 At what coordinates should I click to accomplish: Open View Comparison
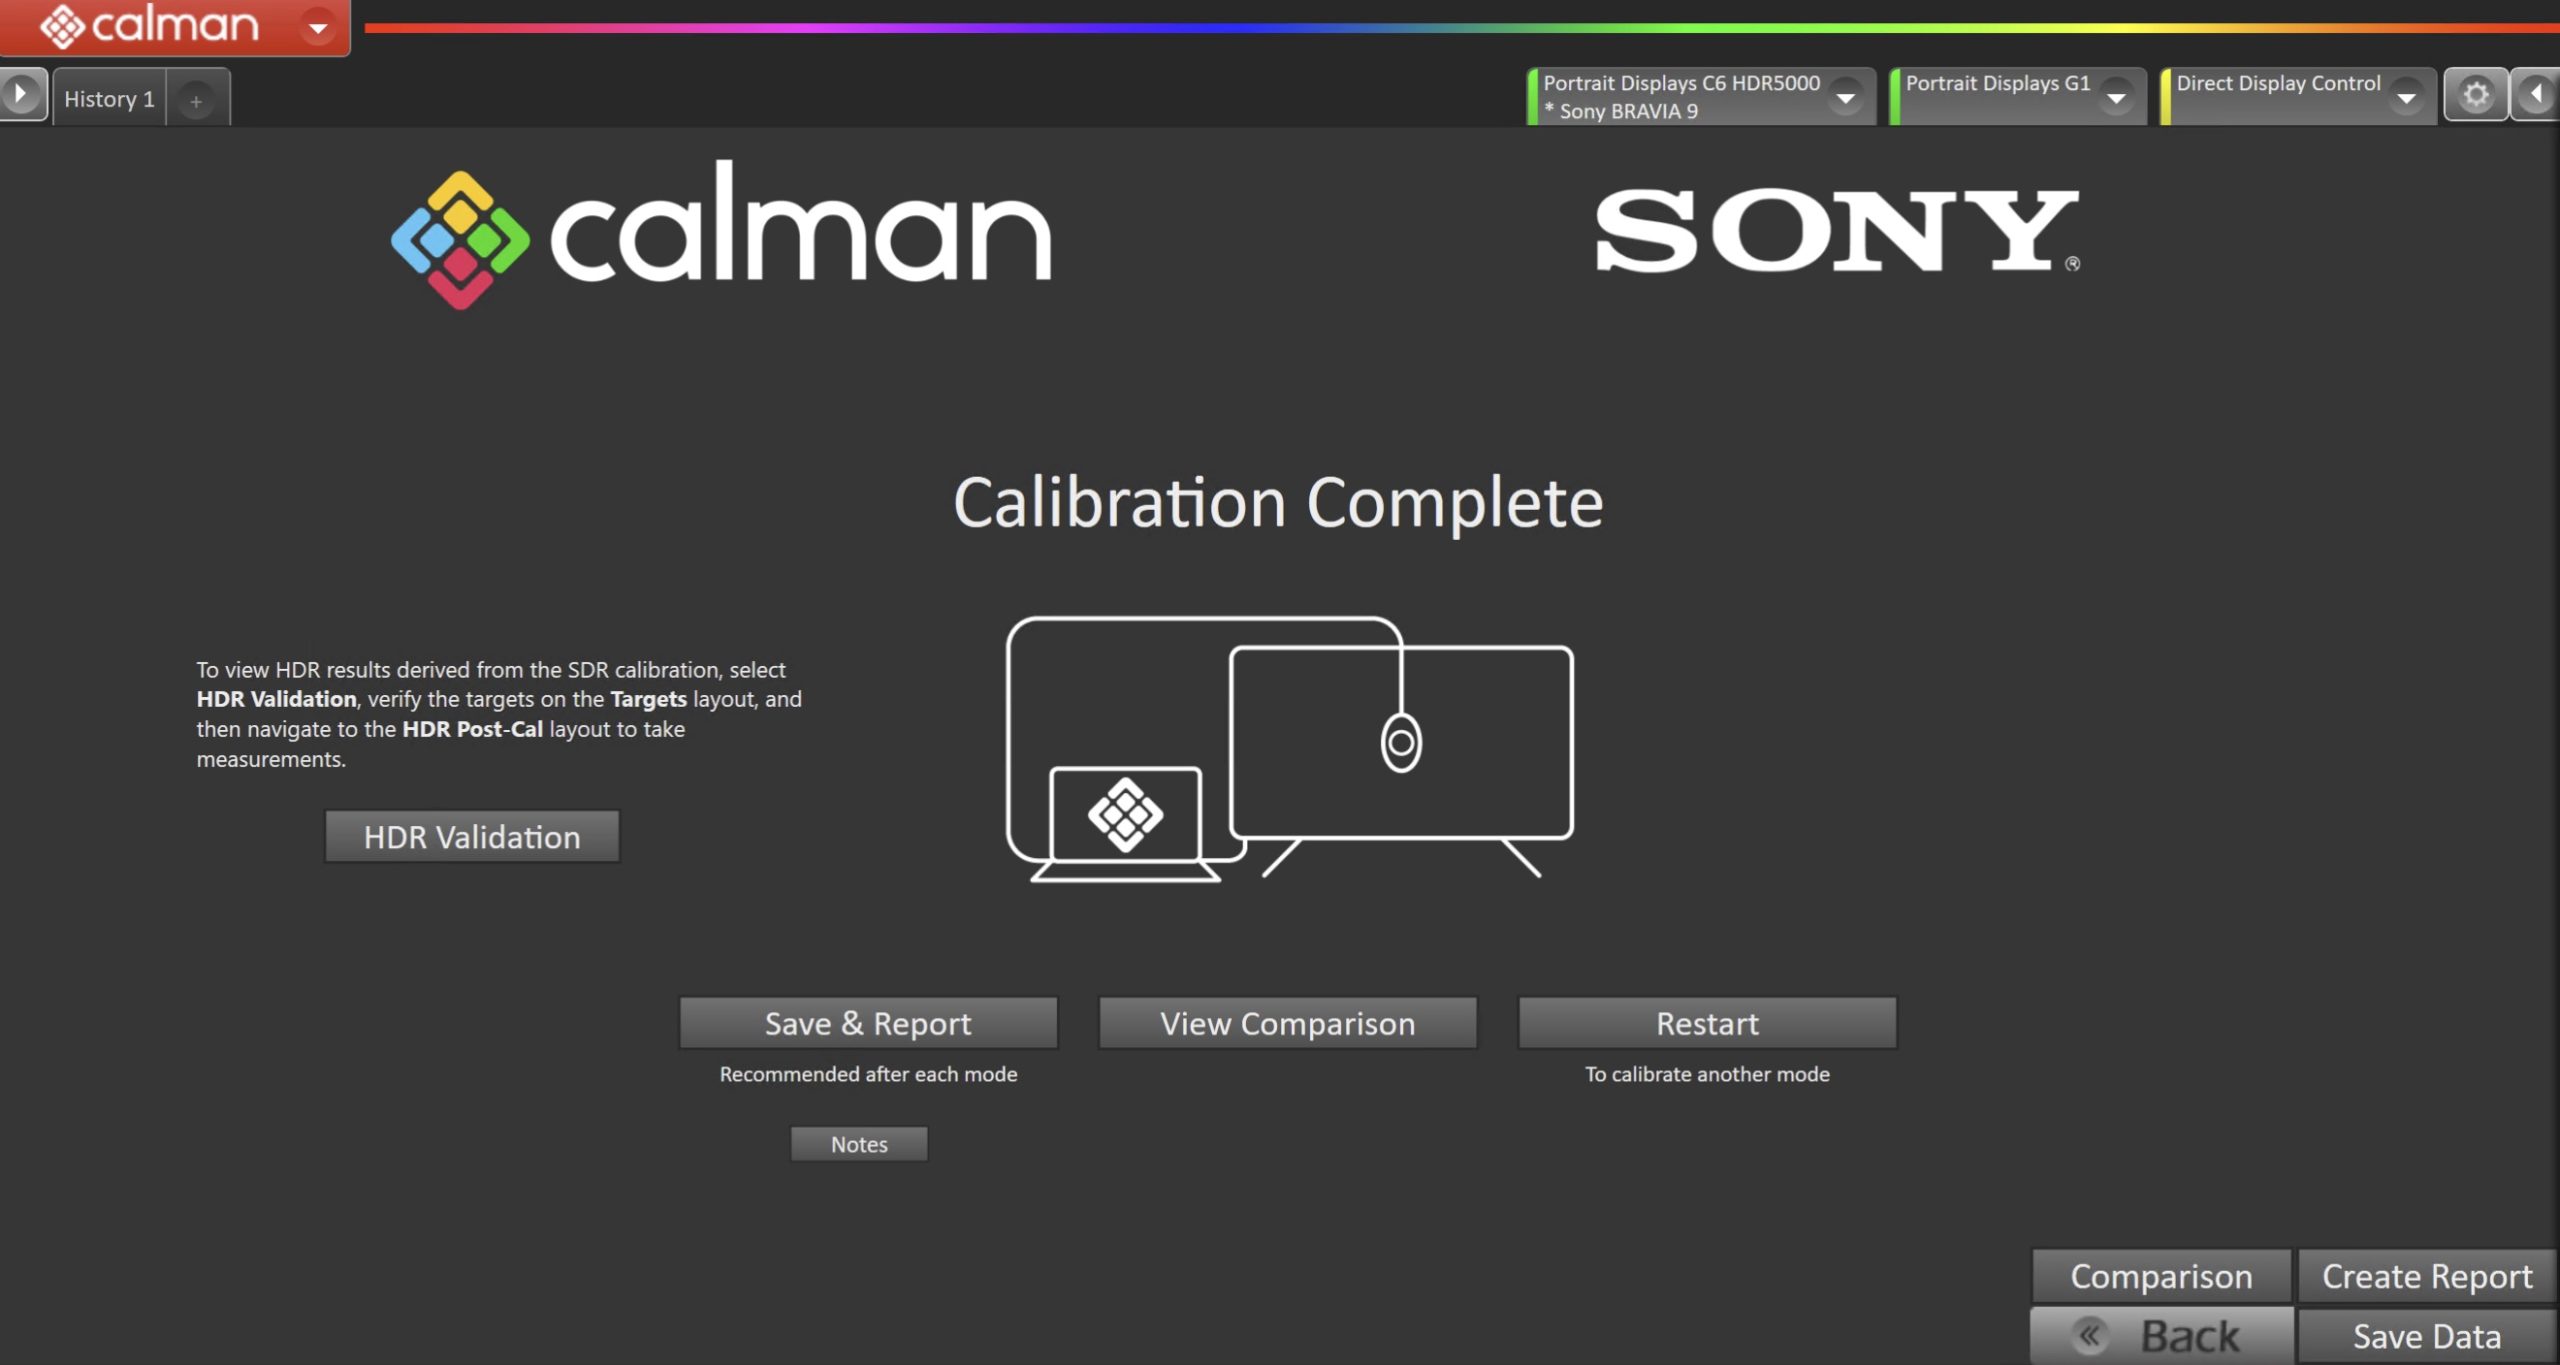click(x=1287, y=1023)
